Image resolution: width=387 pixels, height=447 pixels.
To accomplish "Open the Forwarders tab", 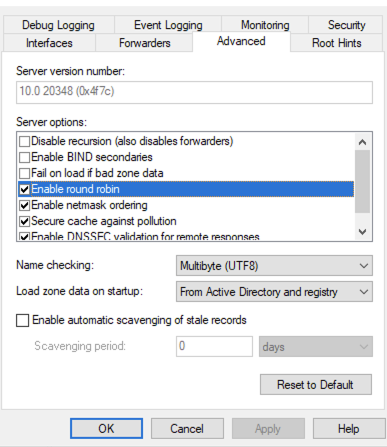I will pyautogui.click(x=144, y=43).
